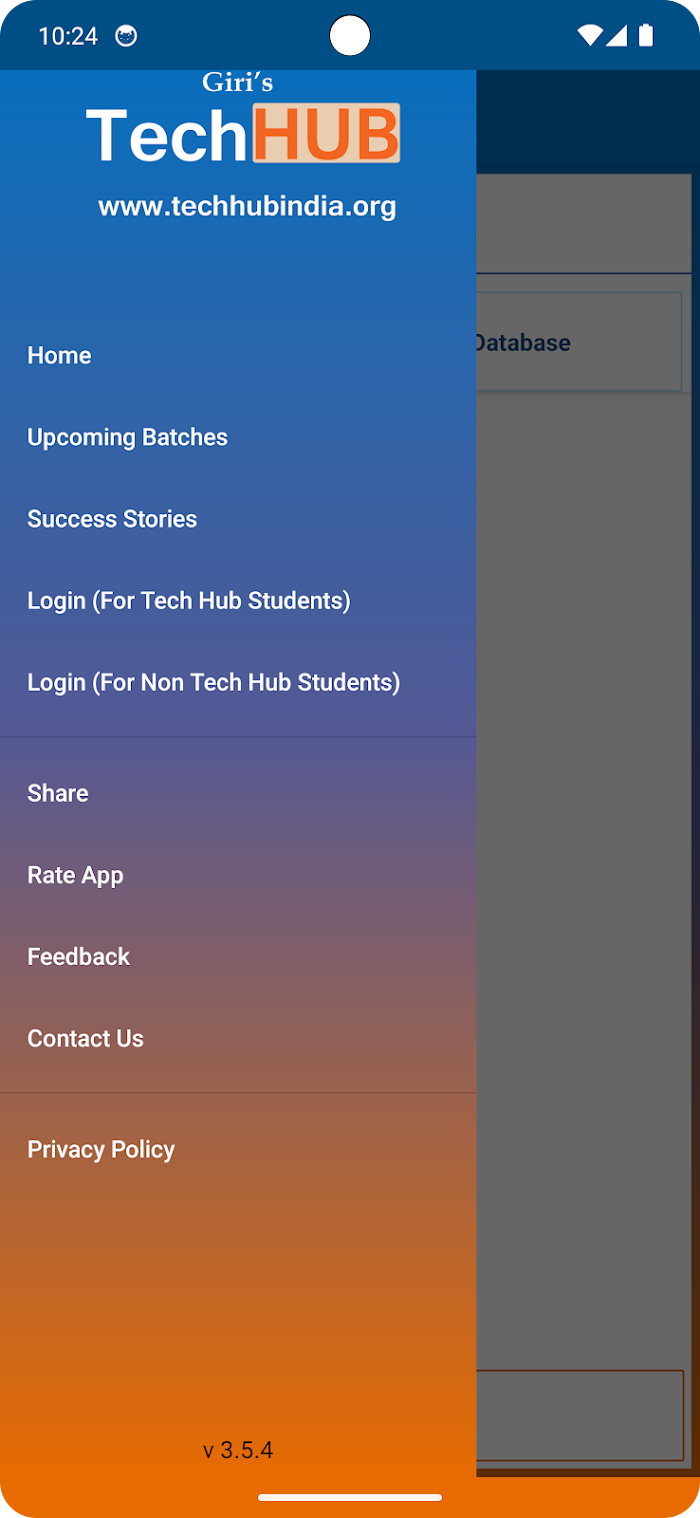Tap the battery icon in status bar

point(646,36)
